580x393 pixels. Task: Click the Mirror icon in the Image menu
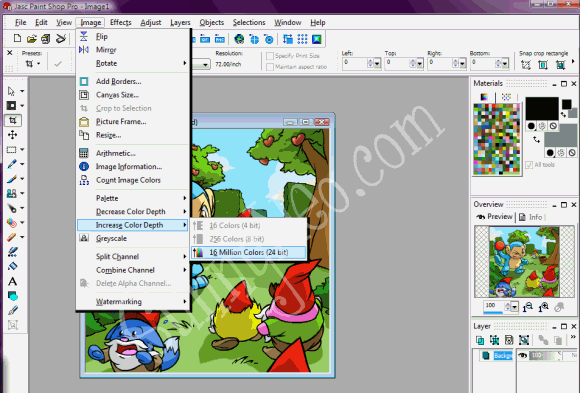pos(84,50)
